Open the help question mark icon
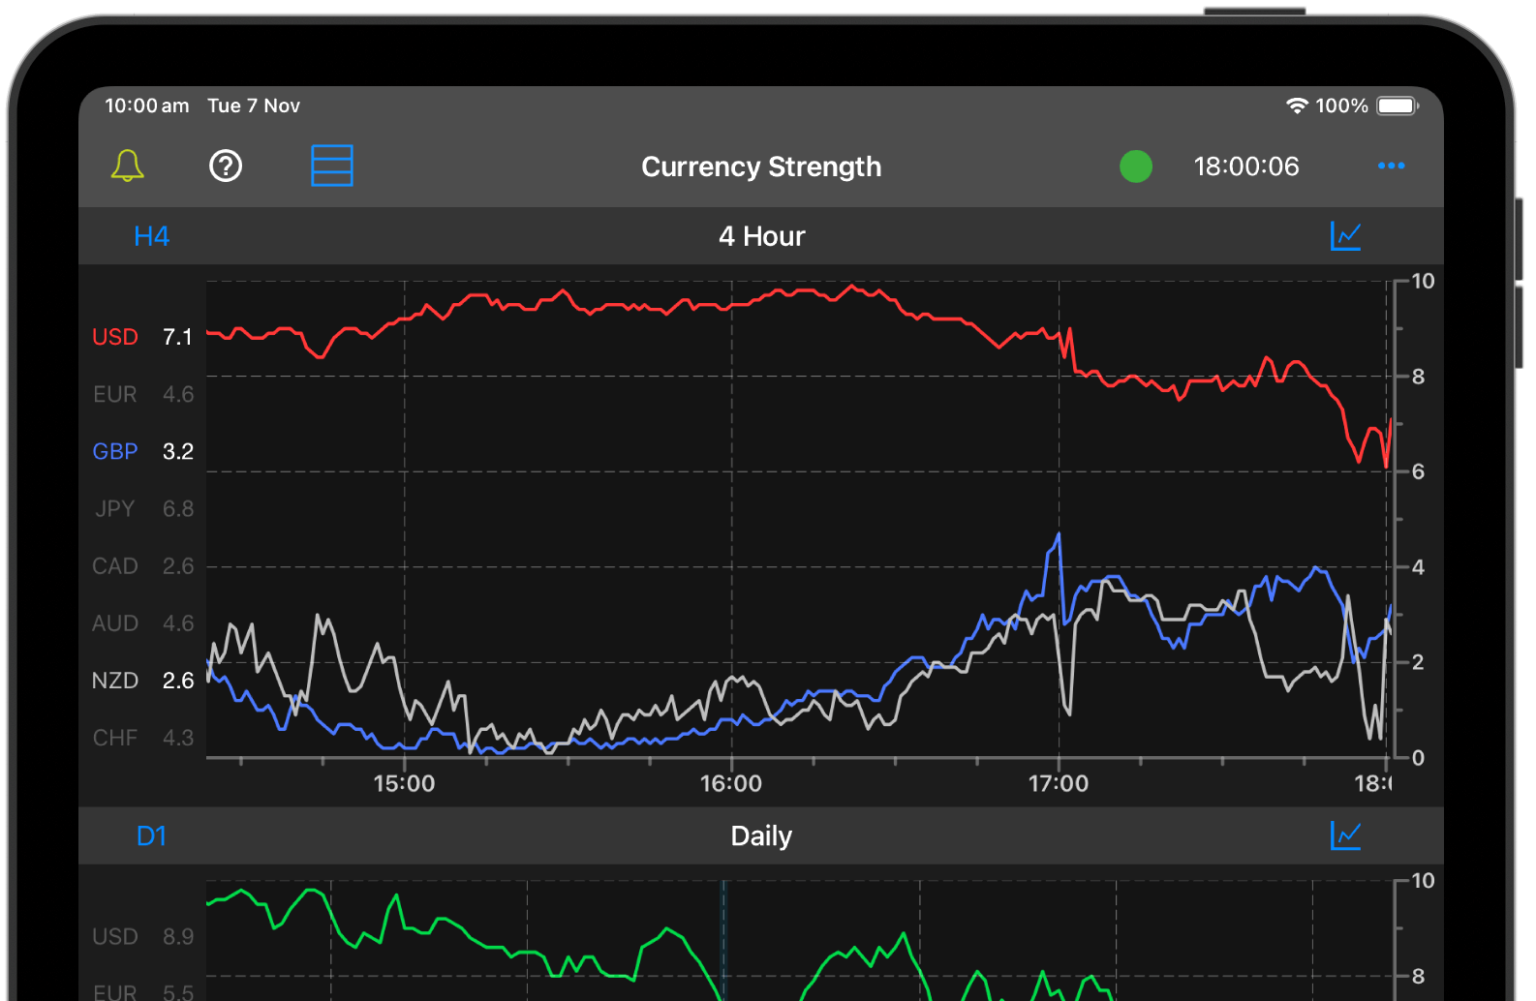 coord(225,166)
